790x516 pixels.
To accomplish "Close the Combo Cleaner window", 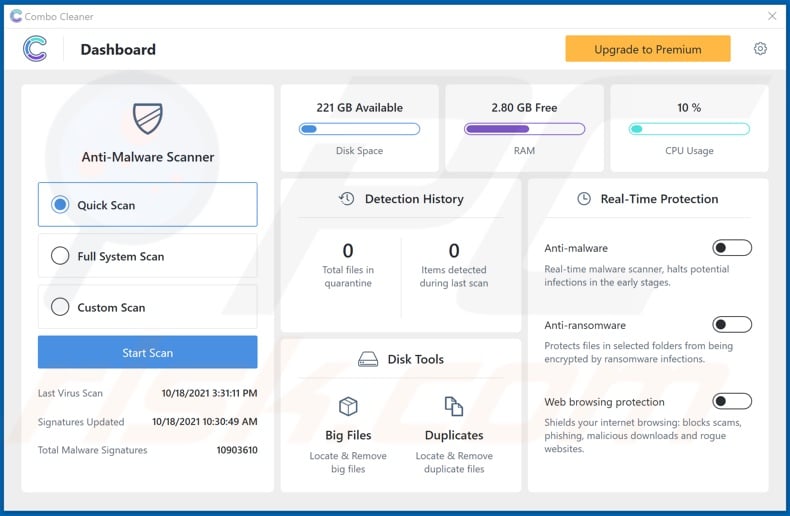I will [772, 16].
